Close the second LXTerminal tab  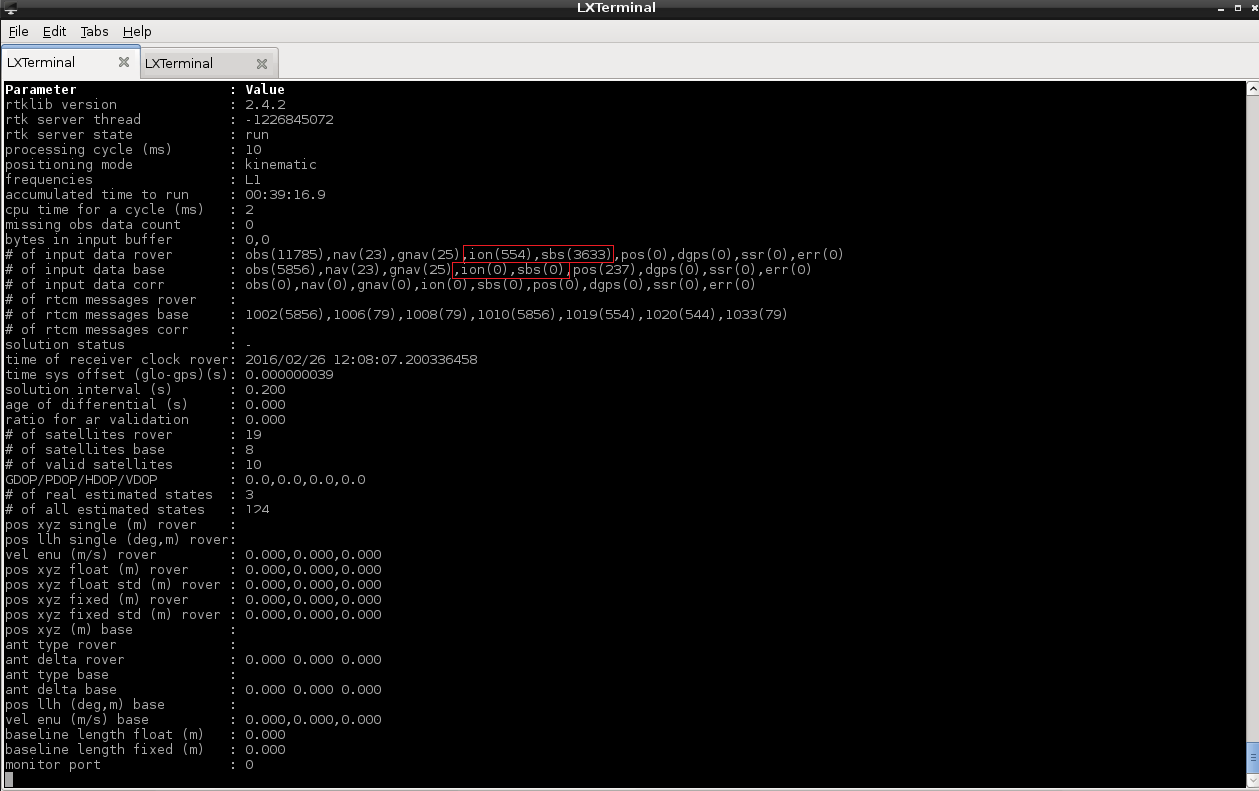coord(262,63)
